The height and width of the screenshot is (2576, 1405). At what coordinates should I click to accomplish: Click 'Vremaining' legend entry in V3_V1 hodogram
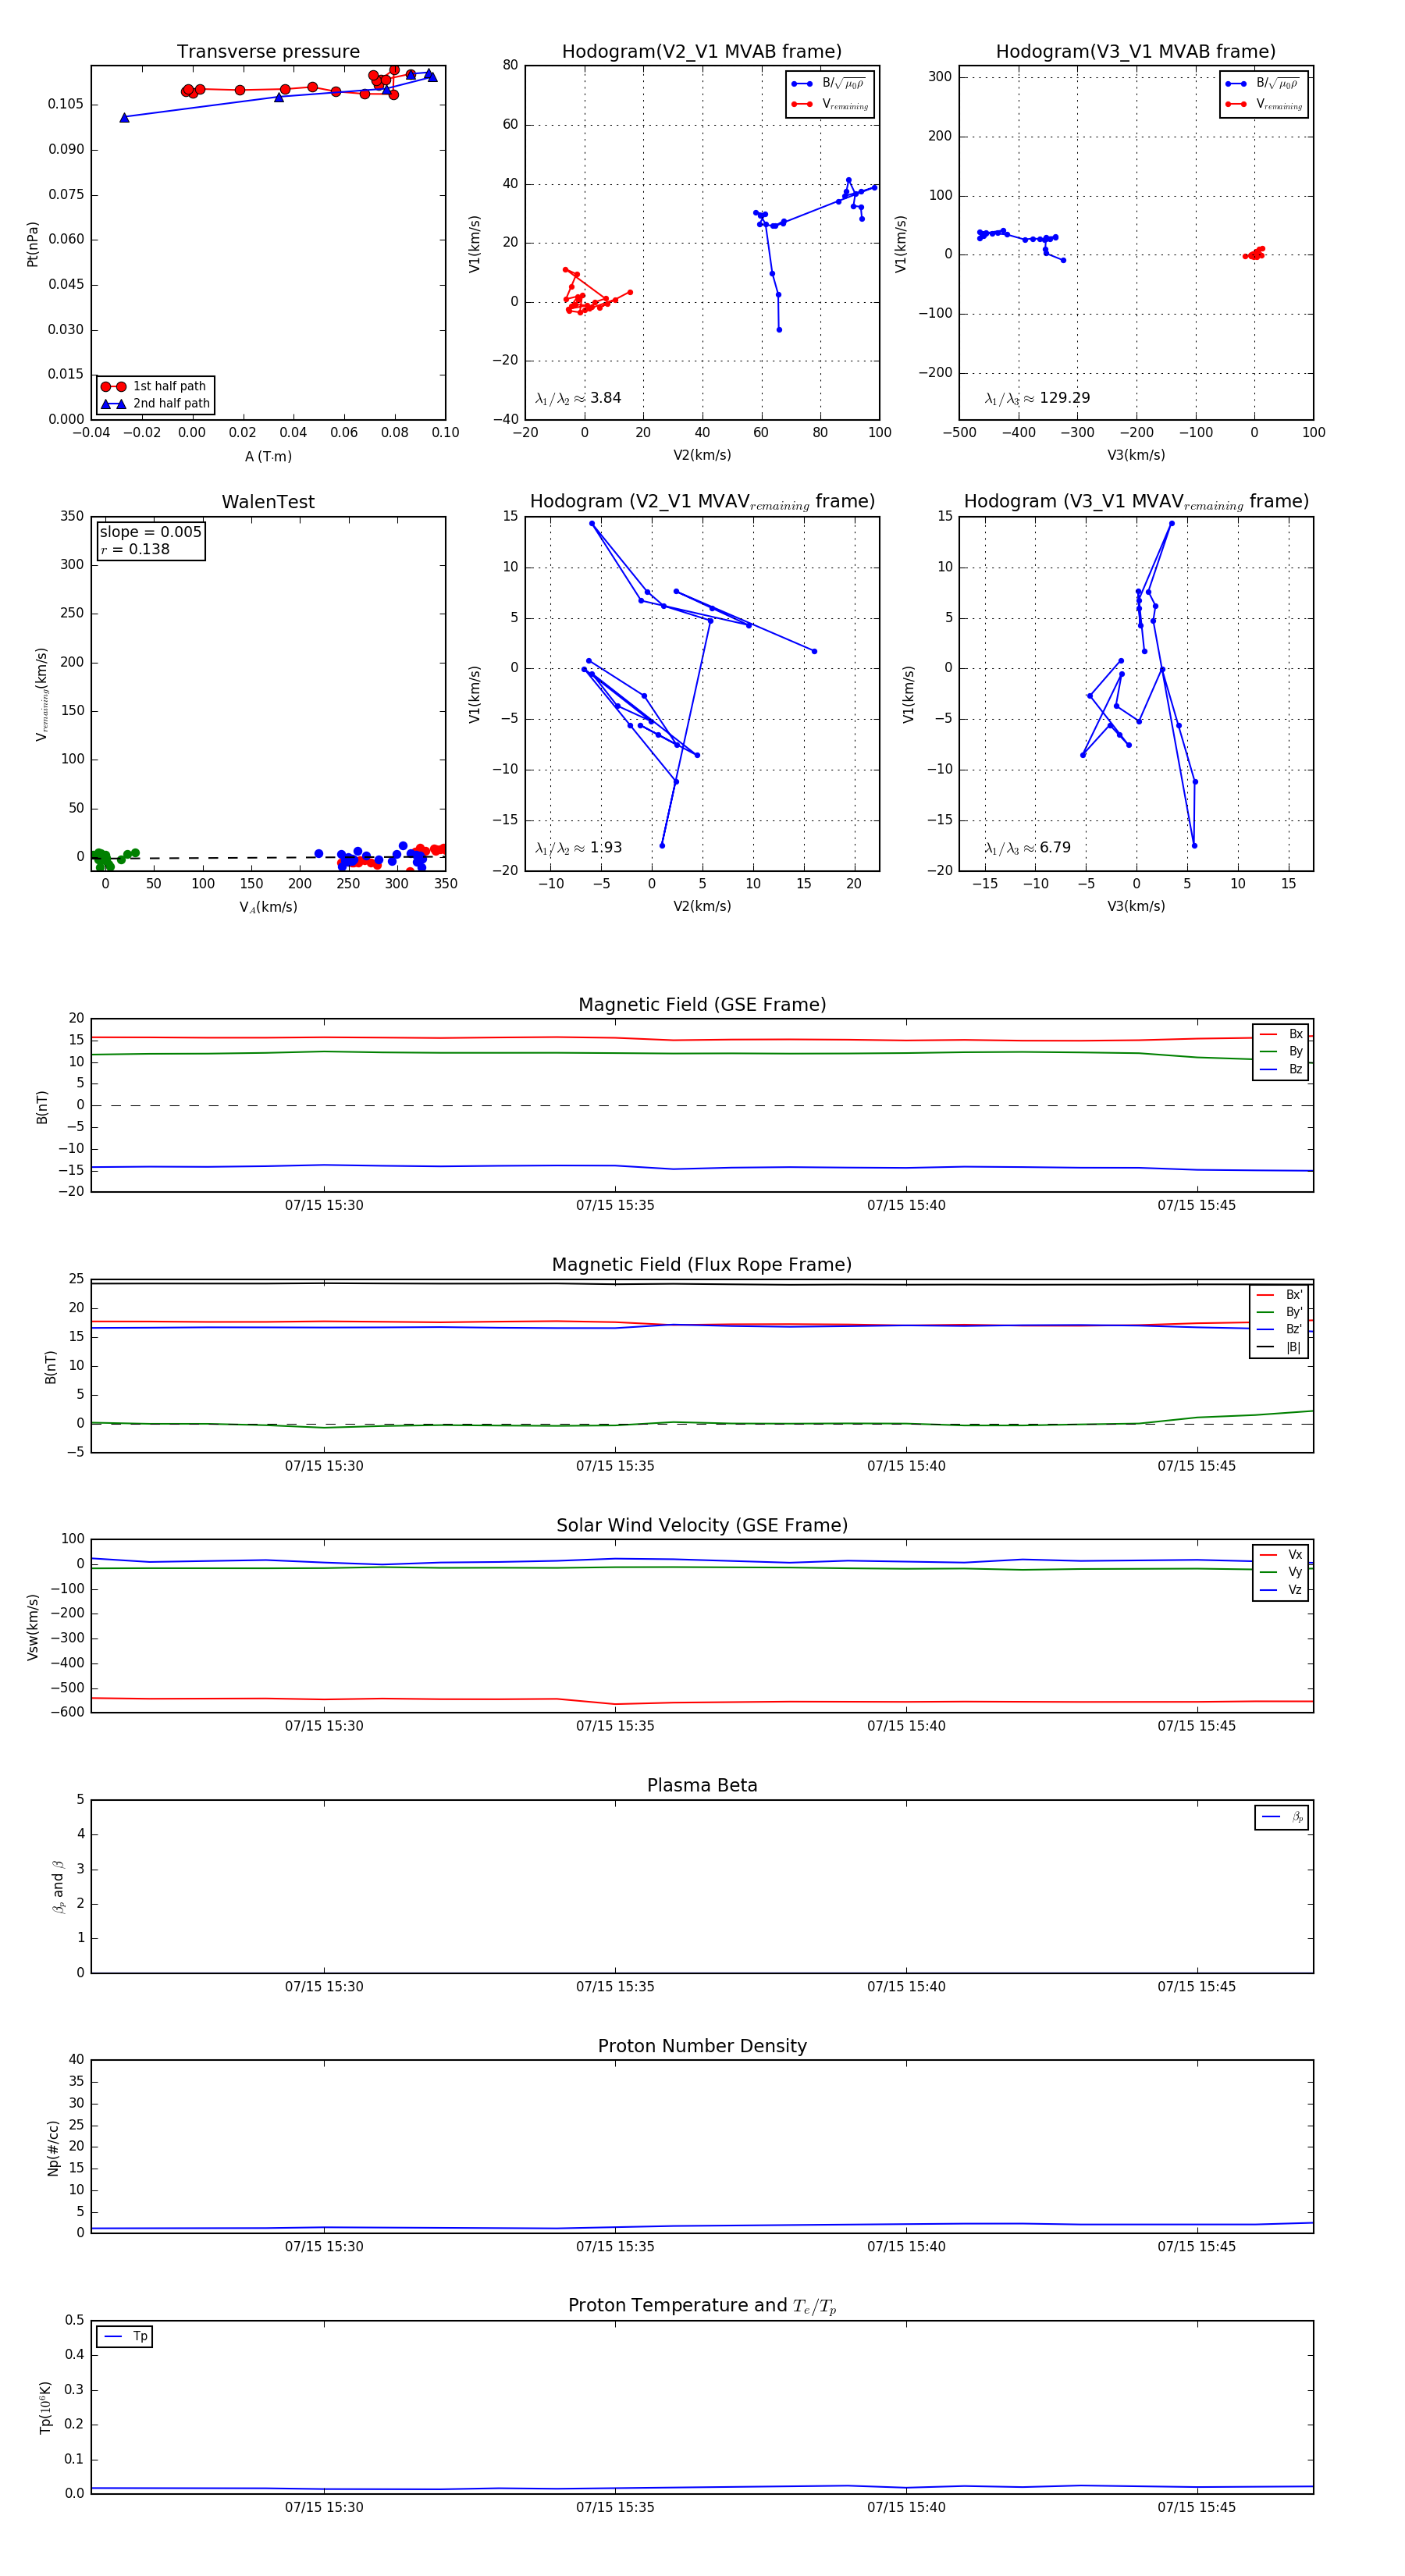pos(1264,104)
